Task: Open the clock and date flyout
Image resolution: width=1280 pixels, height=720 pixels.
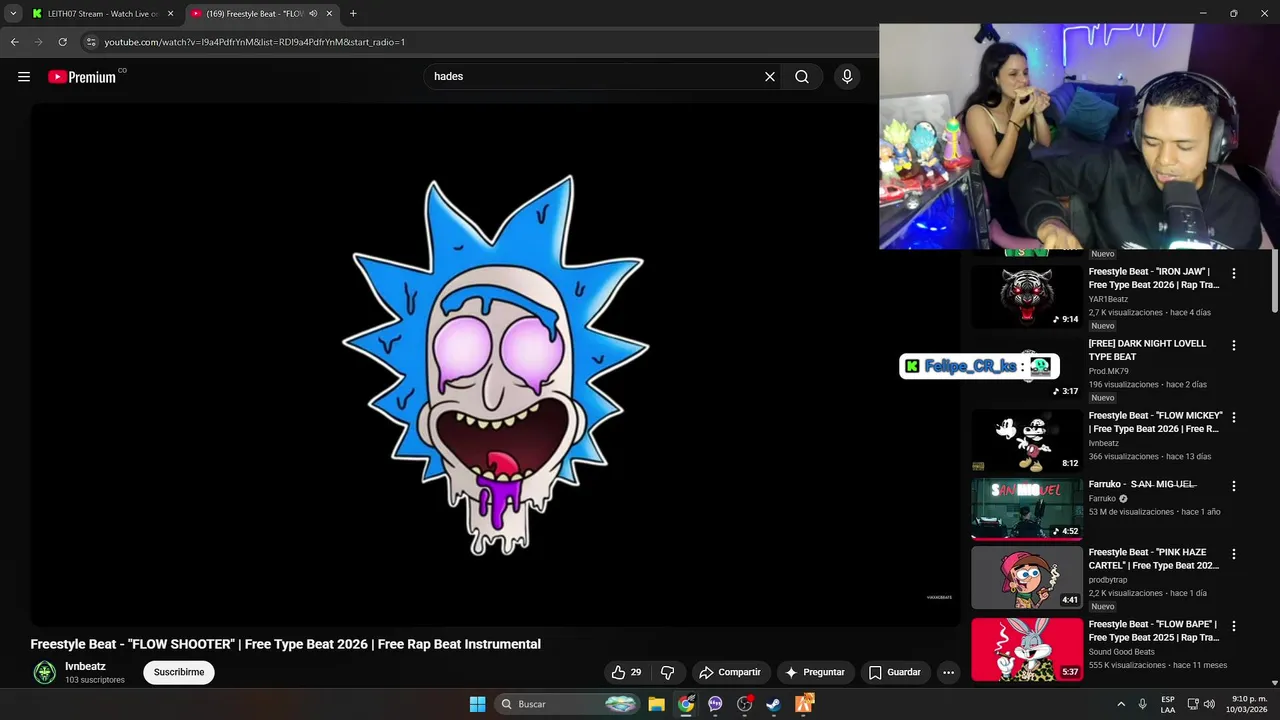Action: point(1249,704)
